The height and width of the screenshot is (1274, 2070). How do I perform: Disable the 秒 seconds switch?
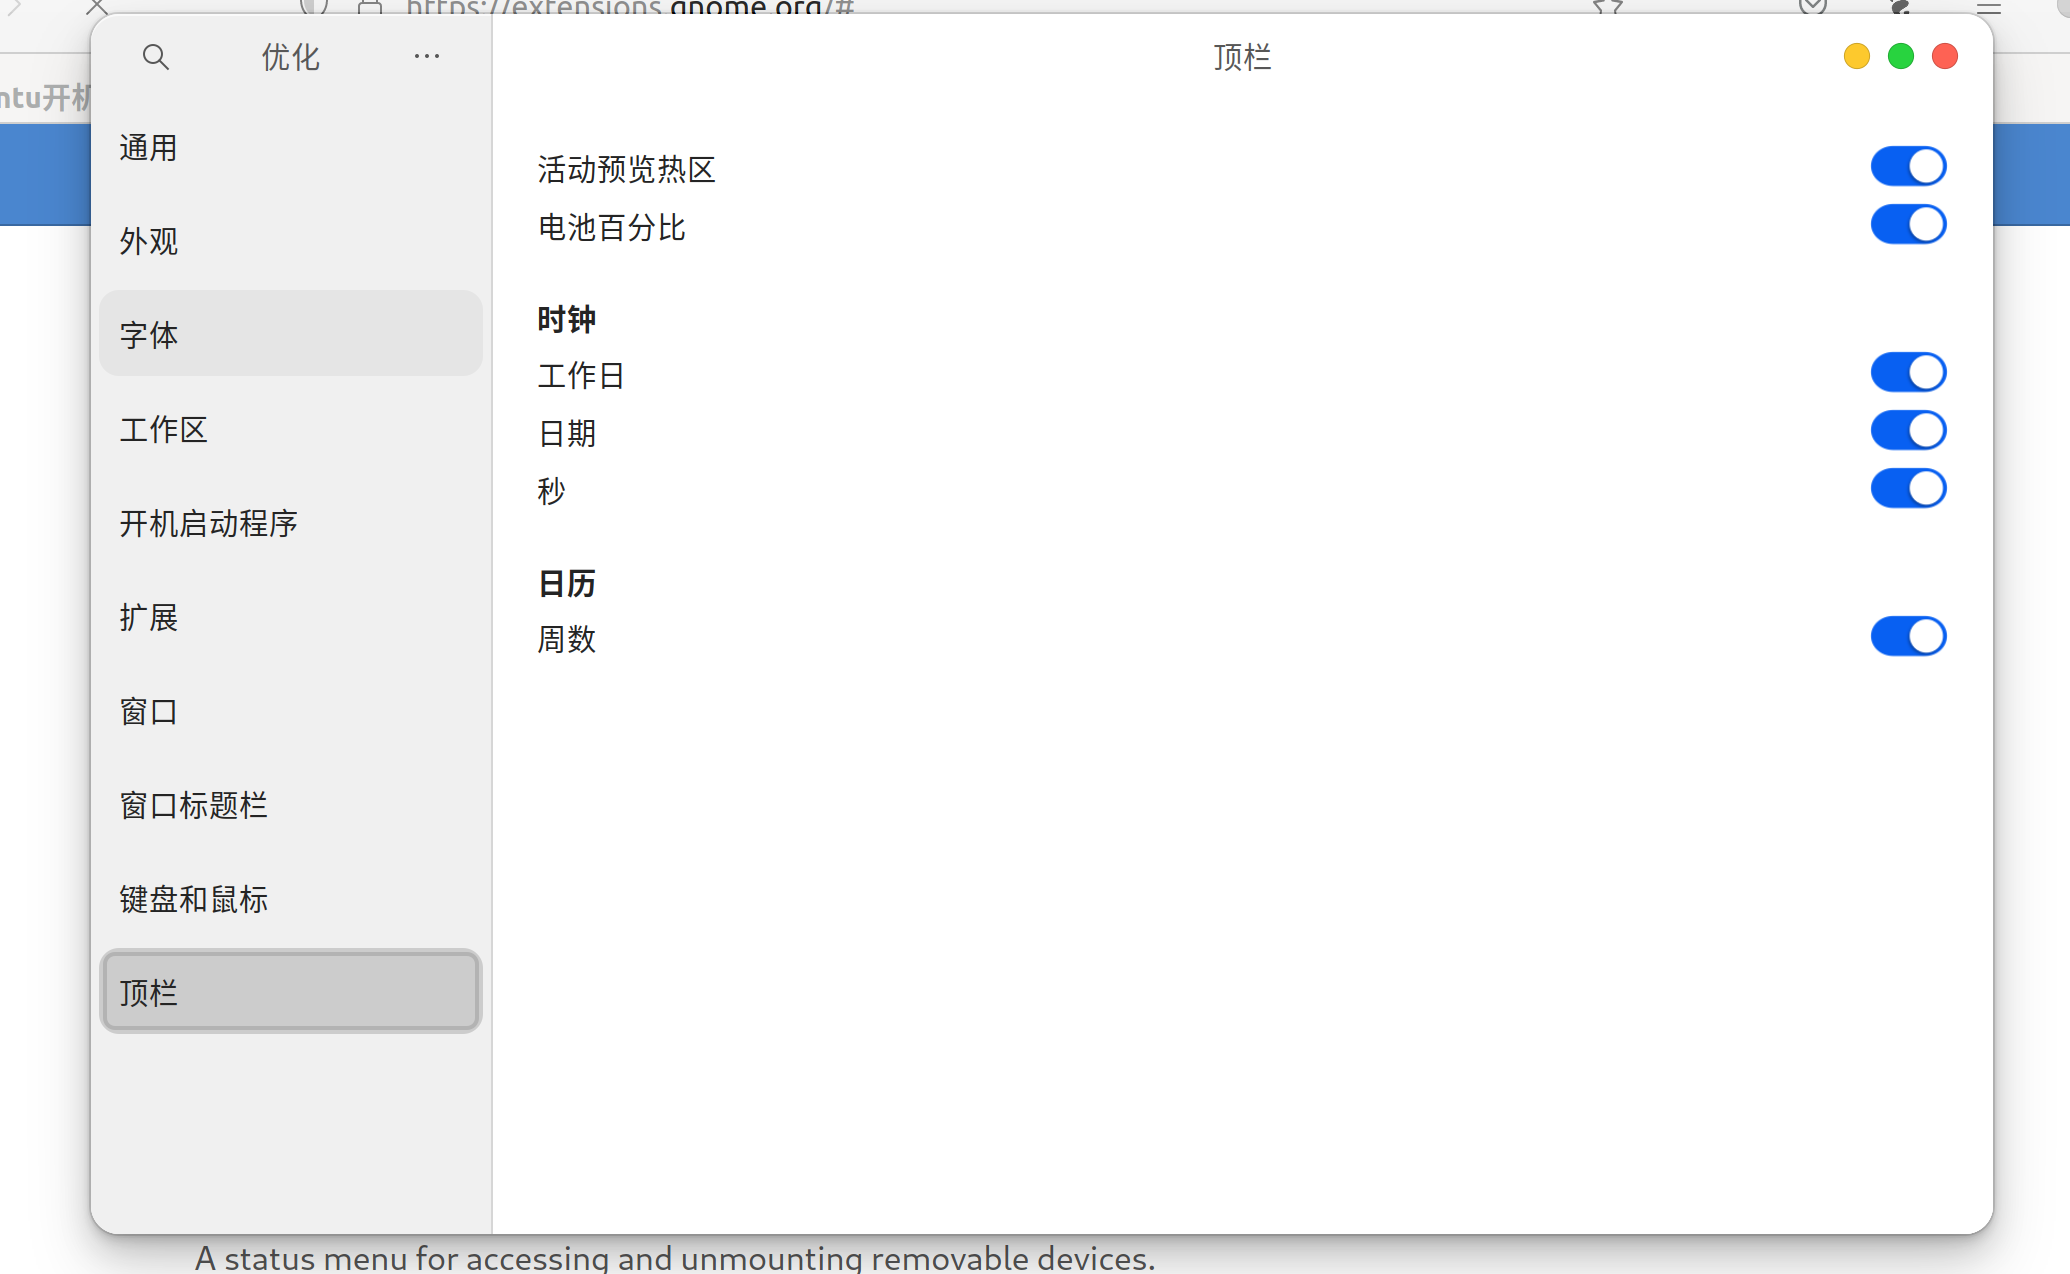(1907, 489)
